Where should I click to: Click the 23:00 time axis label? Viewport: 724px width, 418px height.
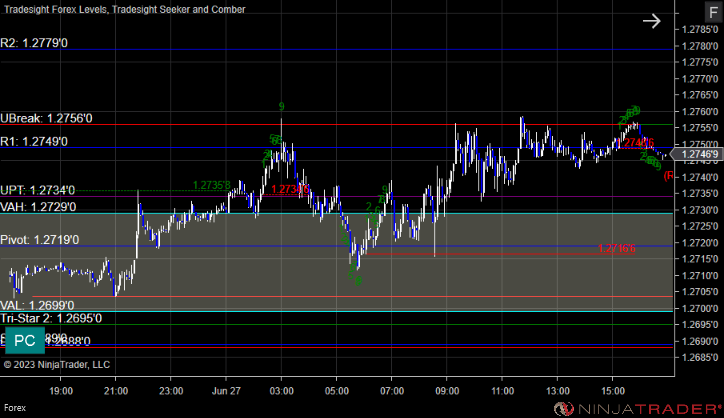click(171, 391)
